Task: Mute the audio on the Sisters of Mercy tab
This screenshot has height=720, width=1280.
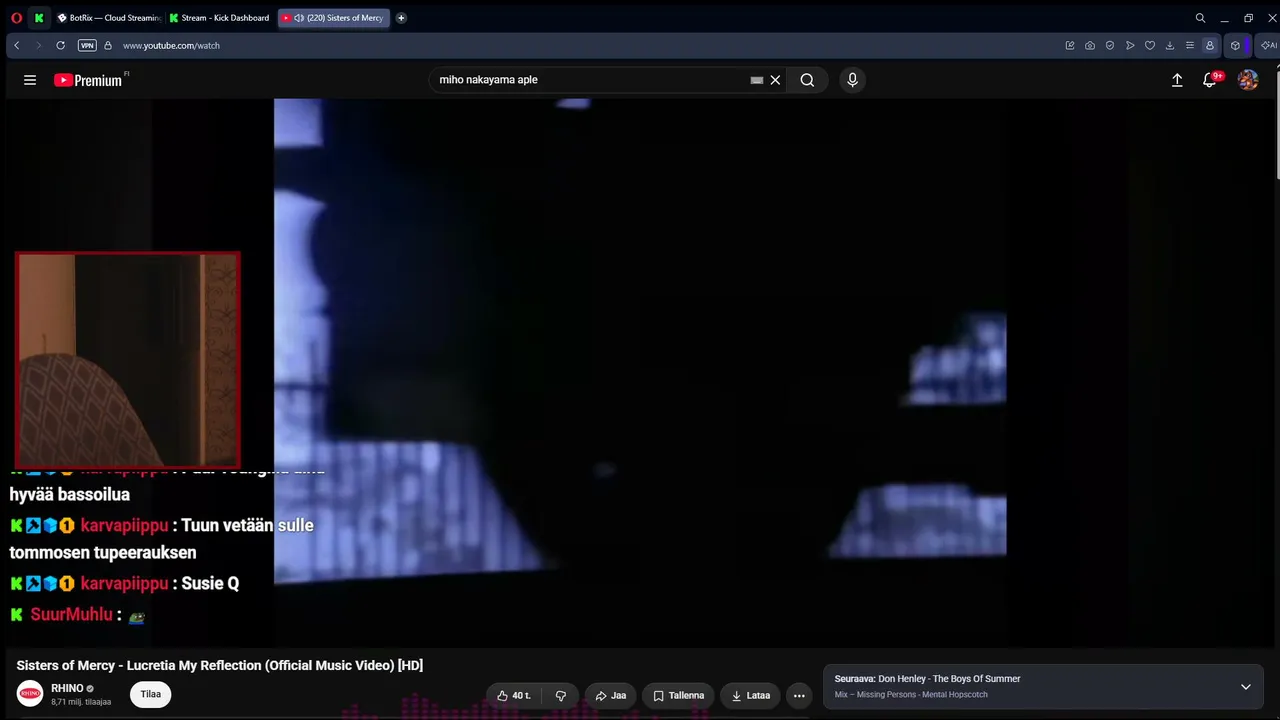Action: pos(299,18)
